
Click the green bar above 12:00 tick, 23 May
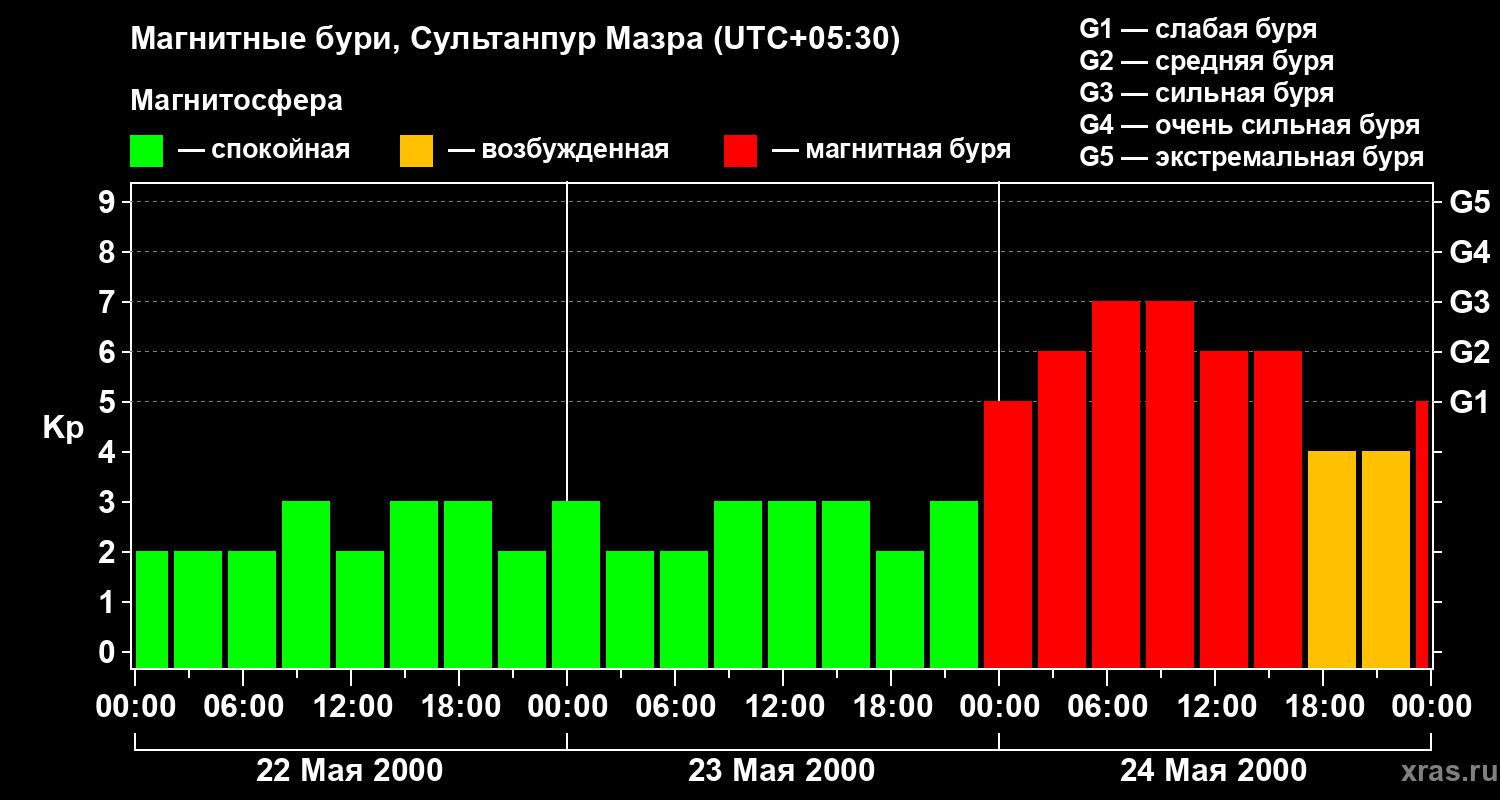792,584
